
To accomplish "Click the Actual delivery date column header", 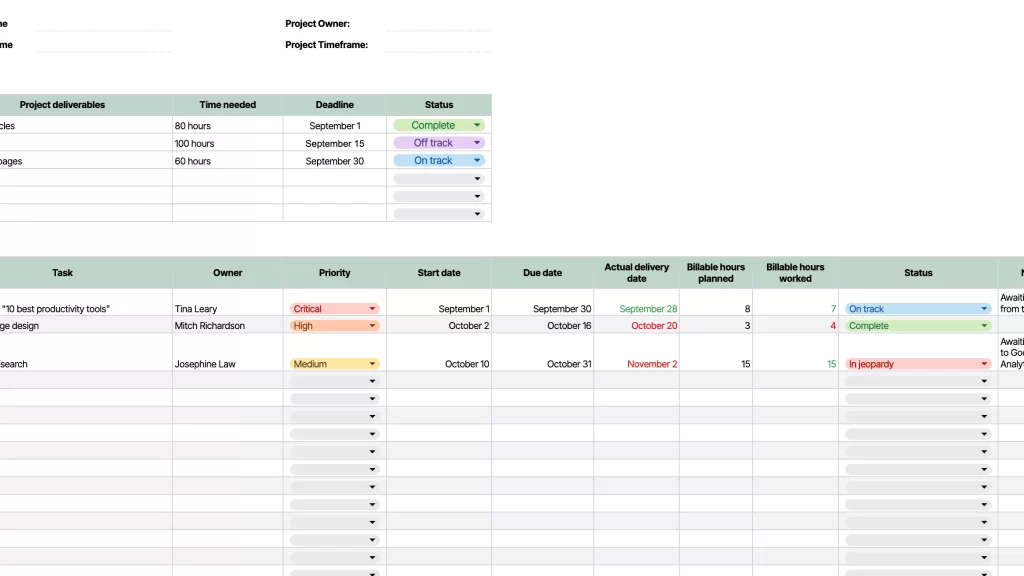I will coord(637,273).
